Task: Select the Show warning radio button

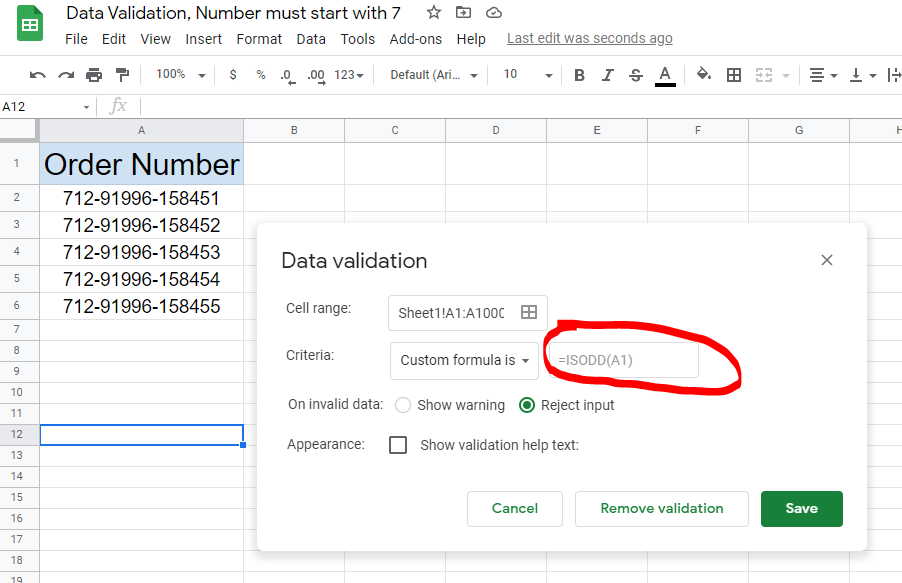Action: tap(403, 405)
